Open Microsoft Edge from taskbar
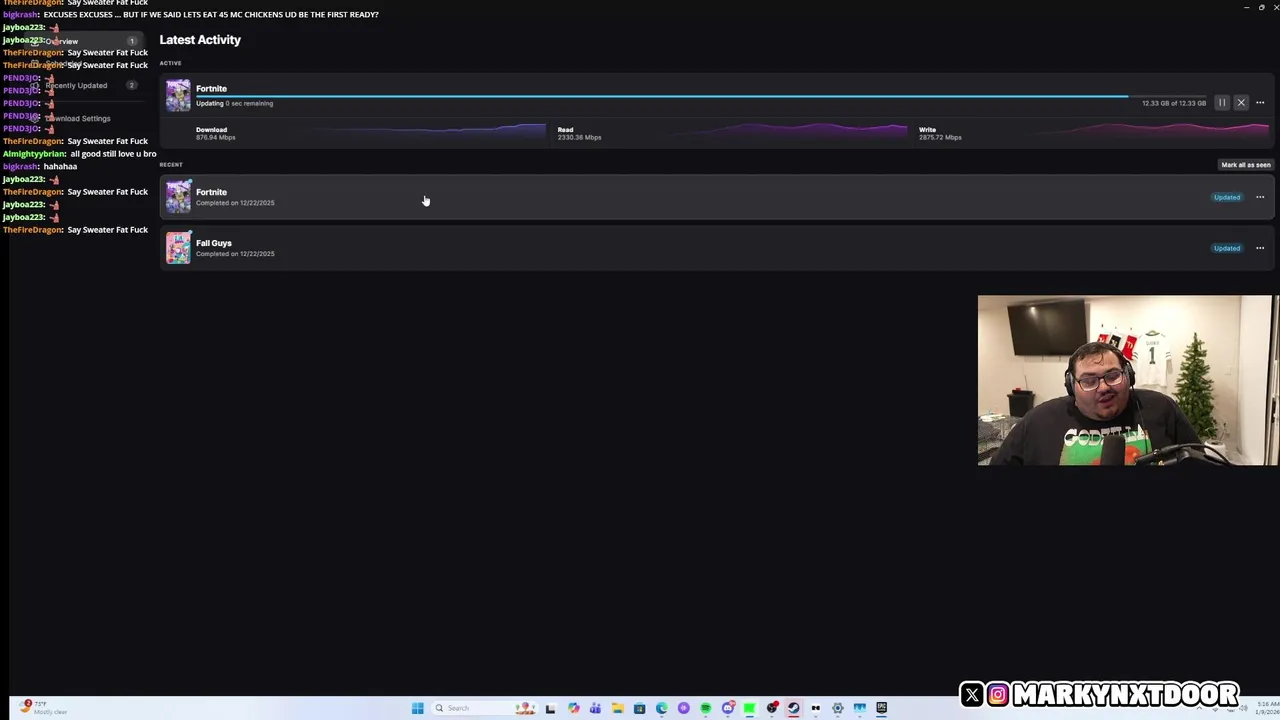Viewport: 1280px width, 720px height. 661,708
